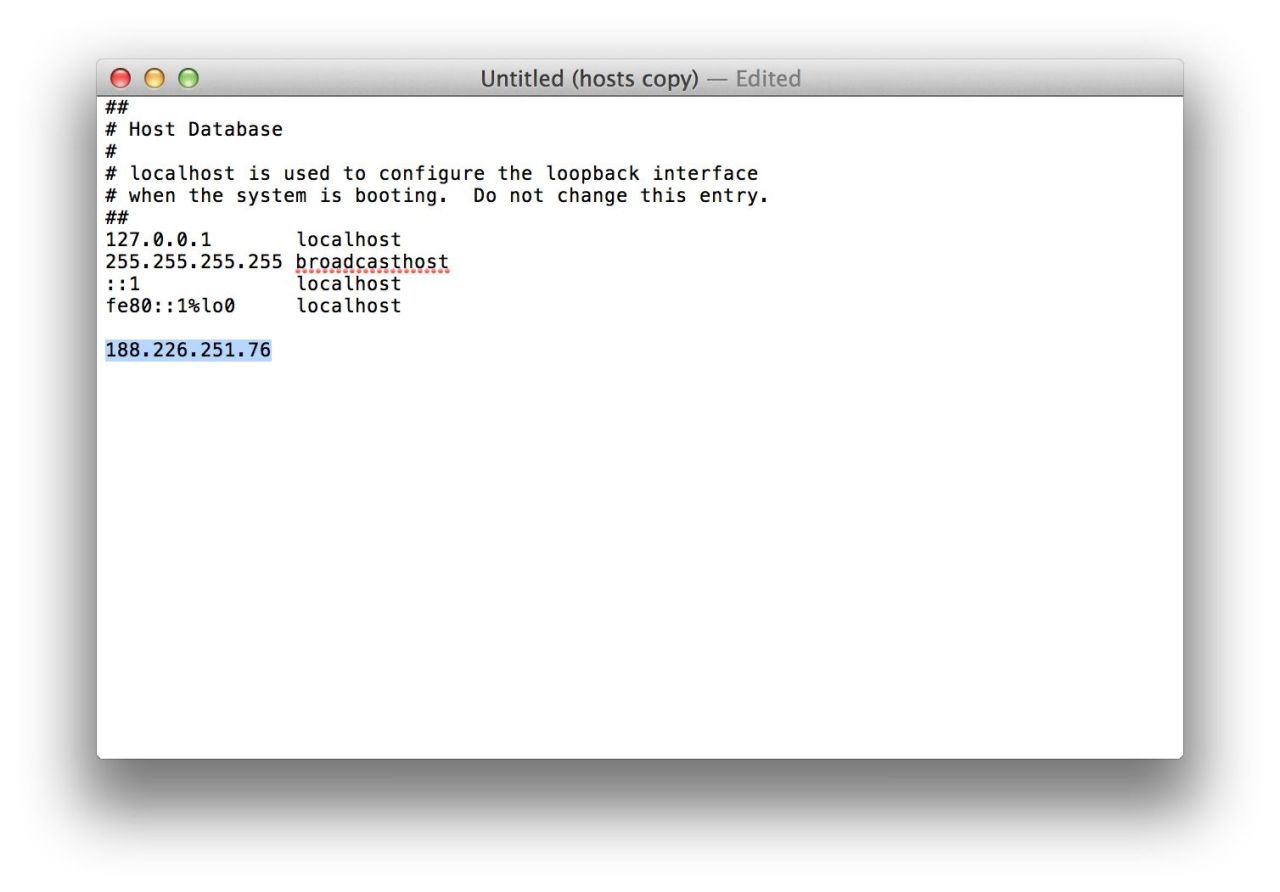
Task: Click the highlighted 188.226.251.76 address
Action: [188, 350]
